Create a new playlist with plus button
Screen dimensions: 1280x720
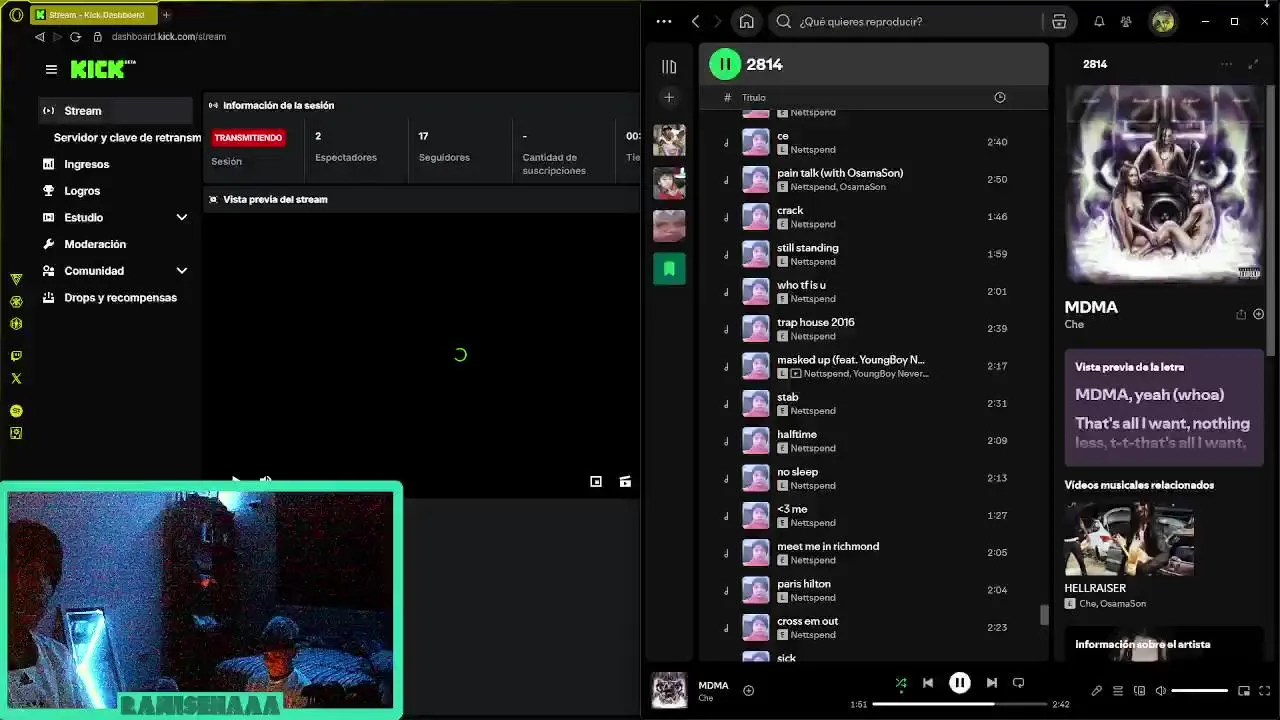coord(669,97)
